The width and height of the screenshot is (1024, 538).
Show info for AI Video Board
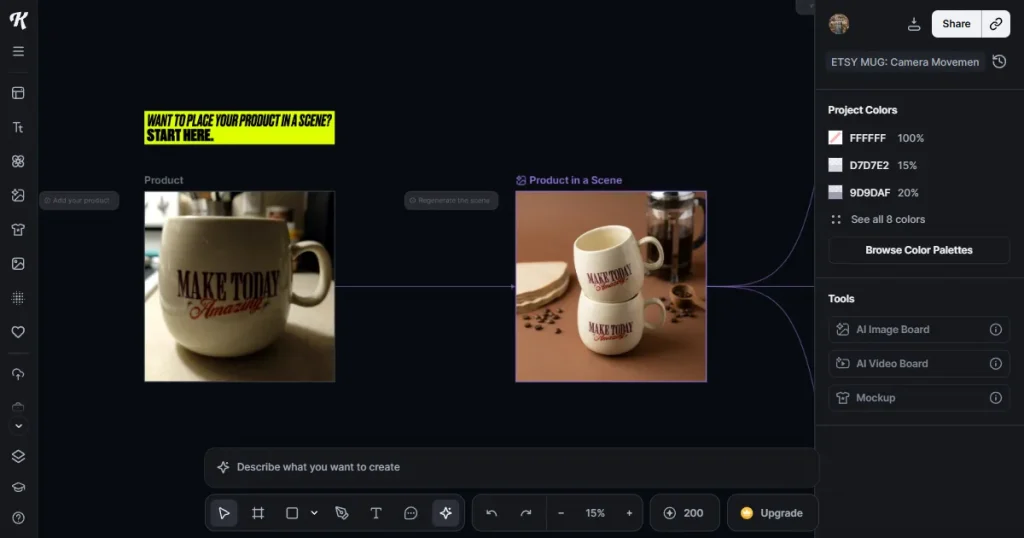coord(995,364)
